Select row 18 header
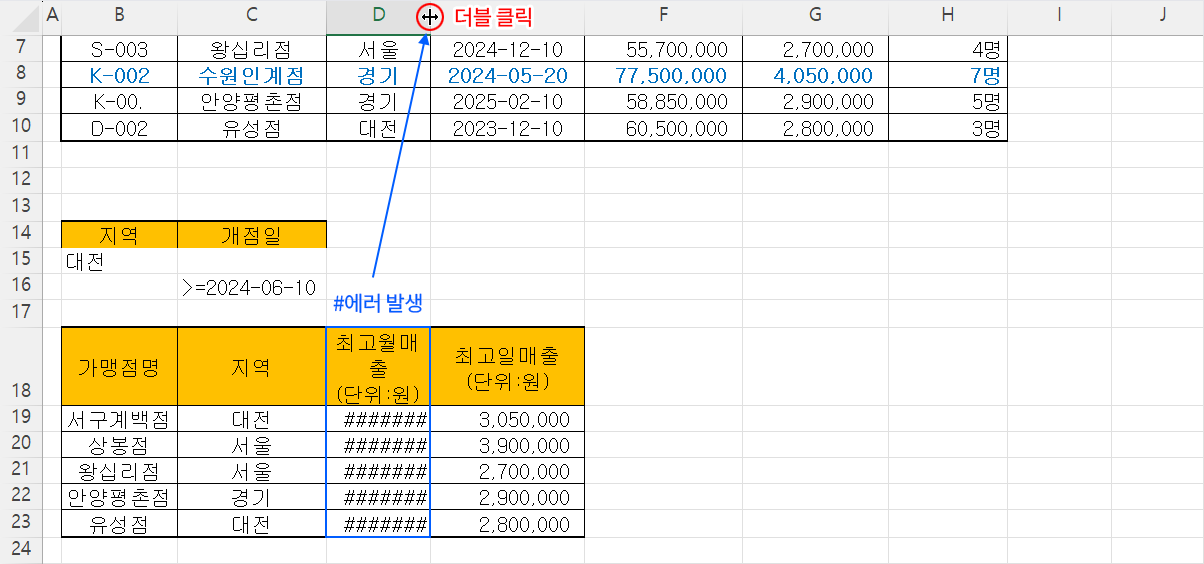This screenshot has width=1204, height=564. point(21,365)
